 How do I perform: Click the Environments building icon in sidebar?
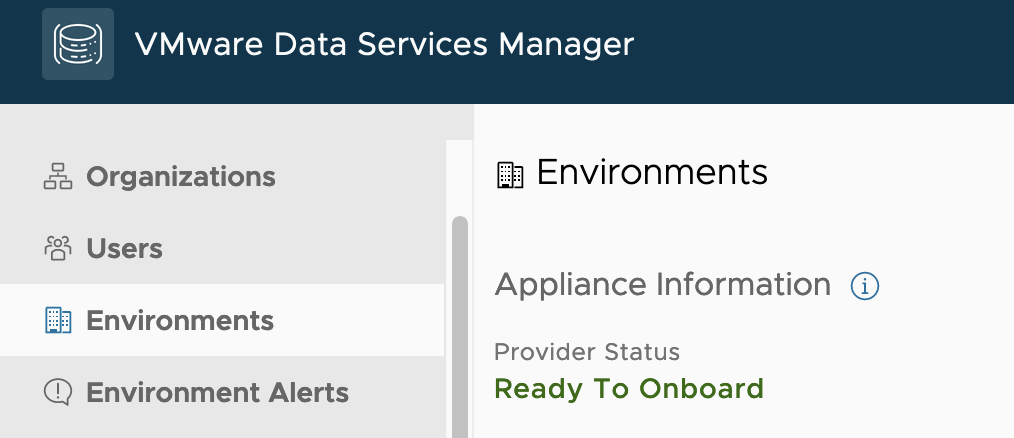point(58,321)
